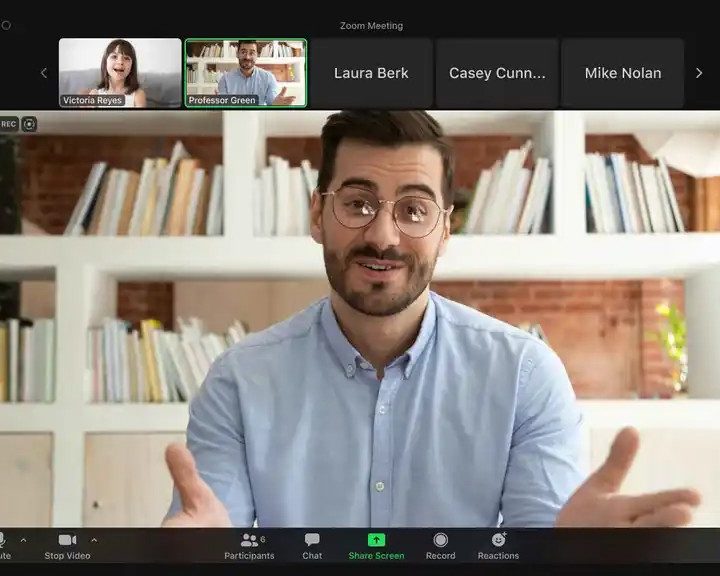Open the Chat panel

(x=312, y=546)
